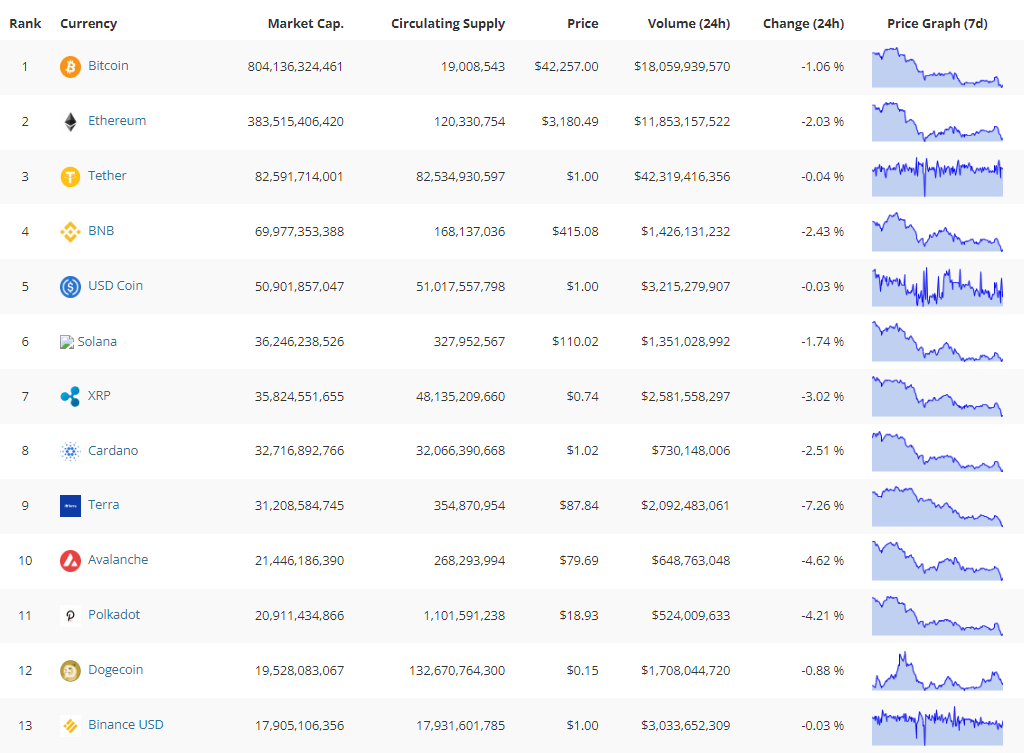This screenshot has width=1032, height=754.
Task: Open the Binance USD currency link
Action: [x=126, y=724]
